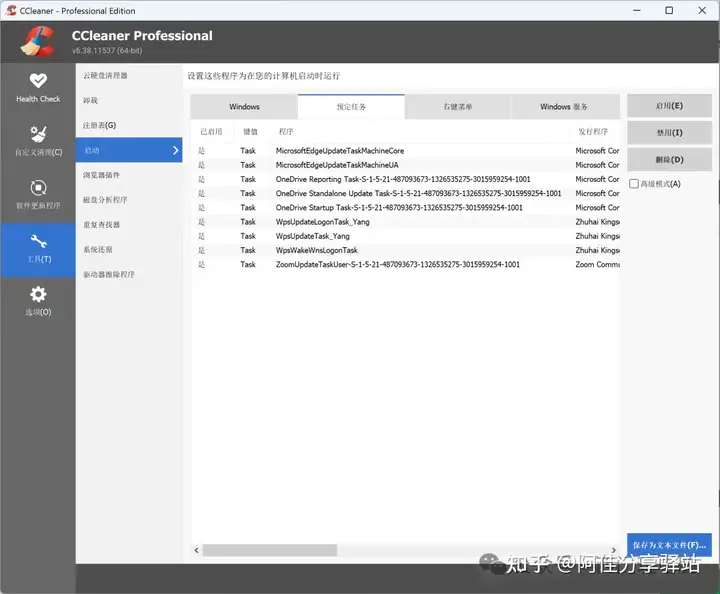Sort by the Publisher (发行程序) column header
This screenshot has height=594, width=720.
pyautogui.click(x=594, y=132)
